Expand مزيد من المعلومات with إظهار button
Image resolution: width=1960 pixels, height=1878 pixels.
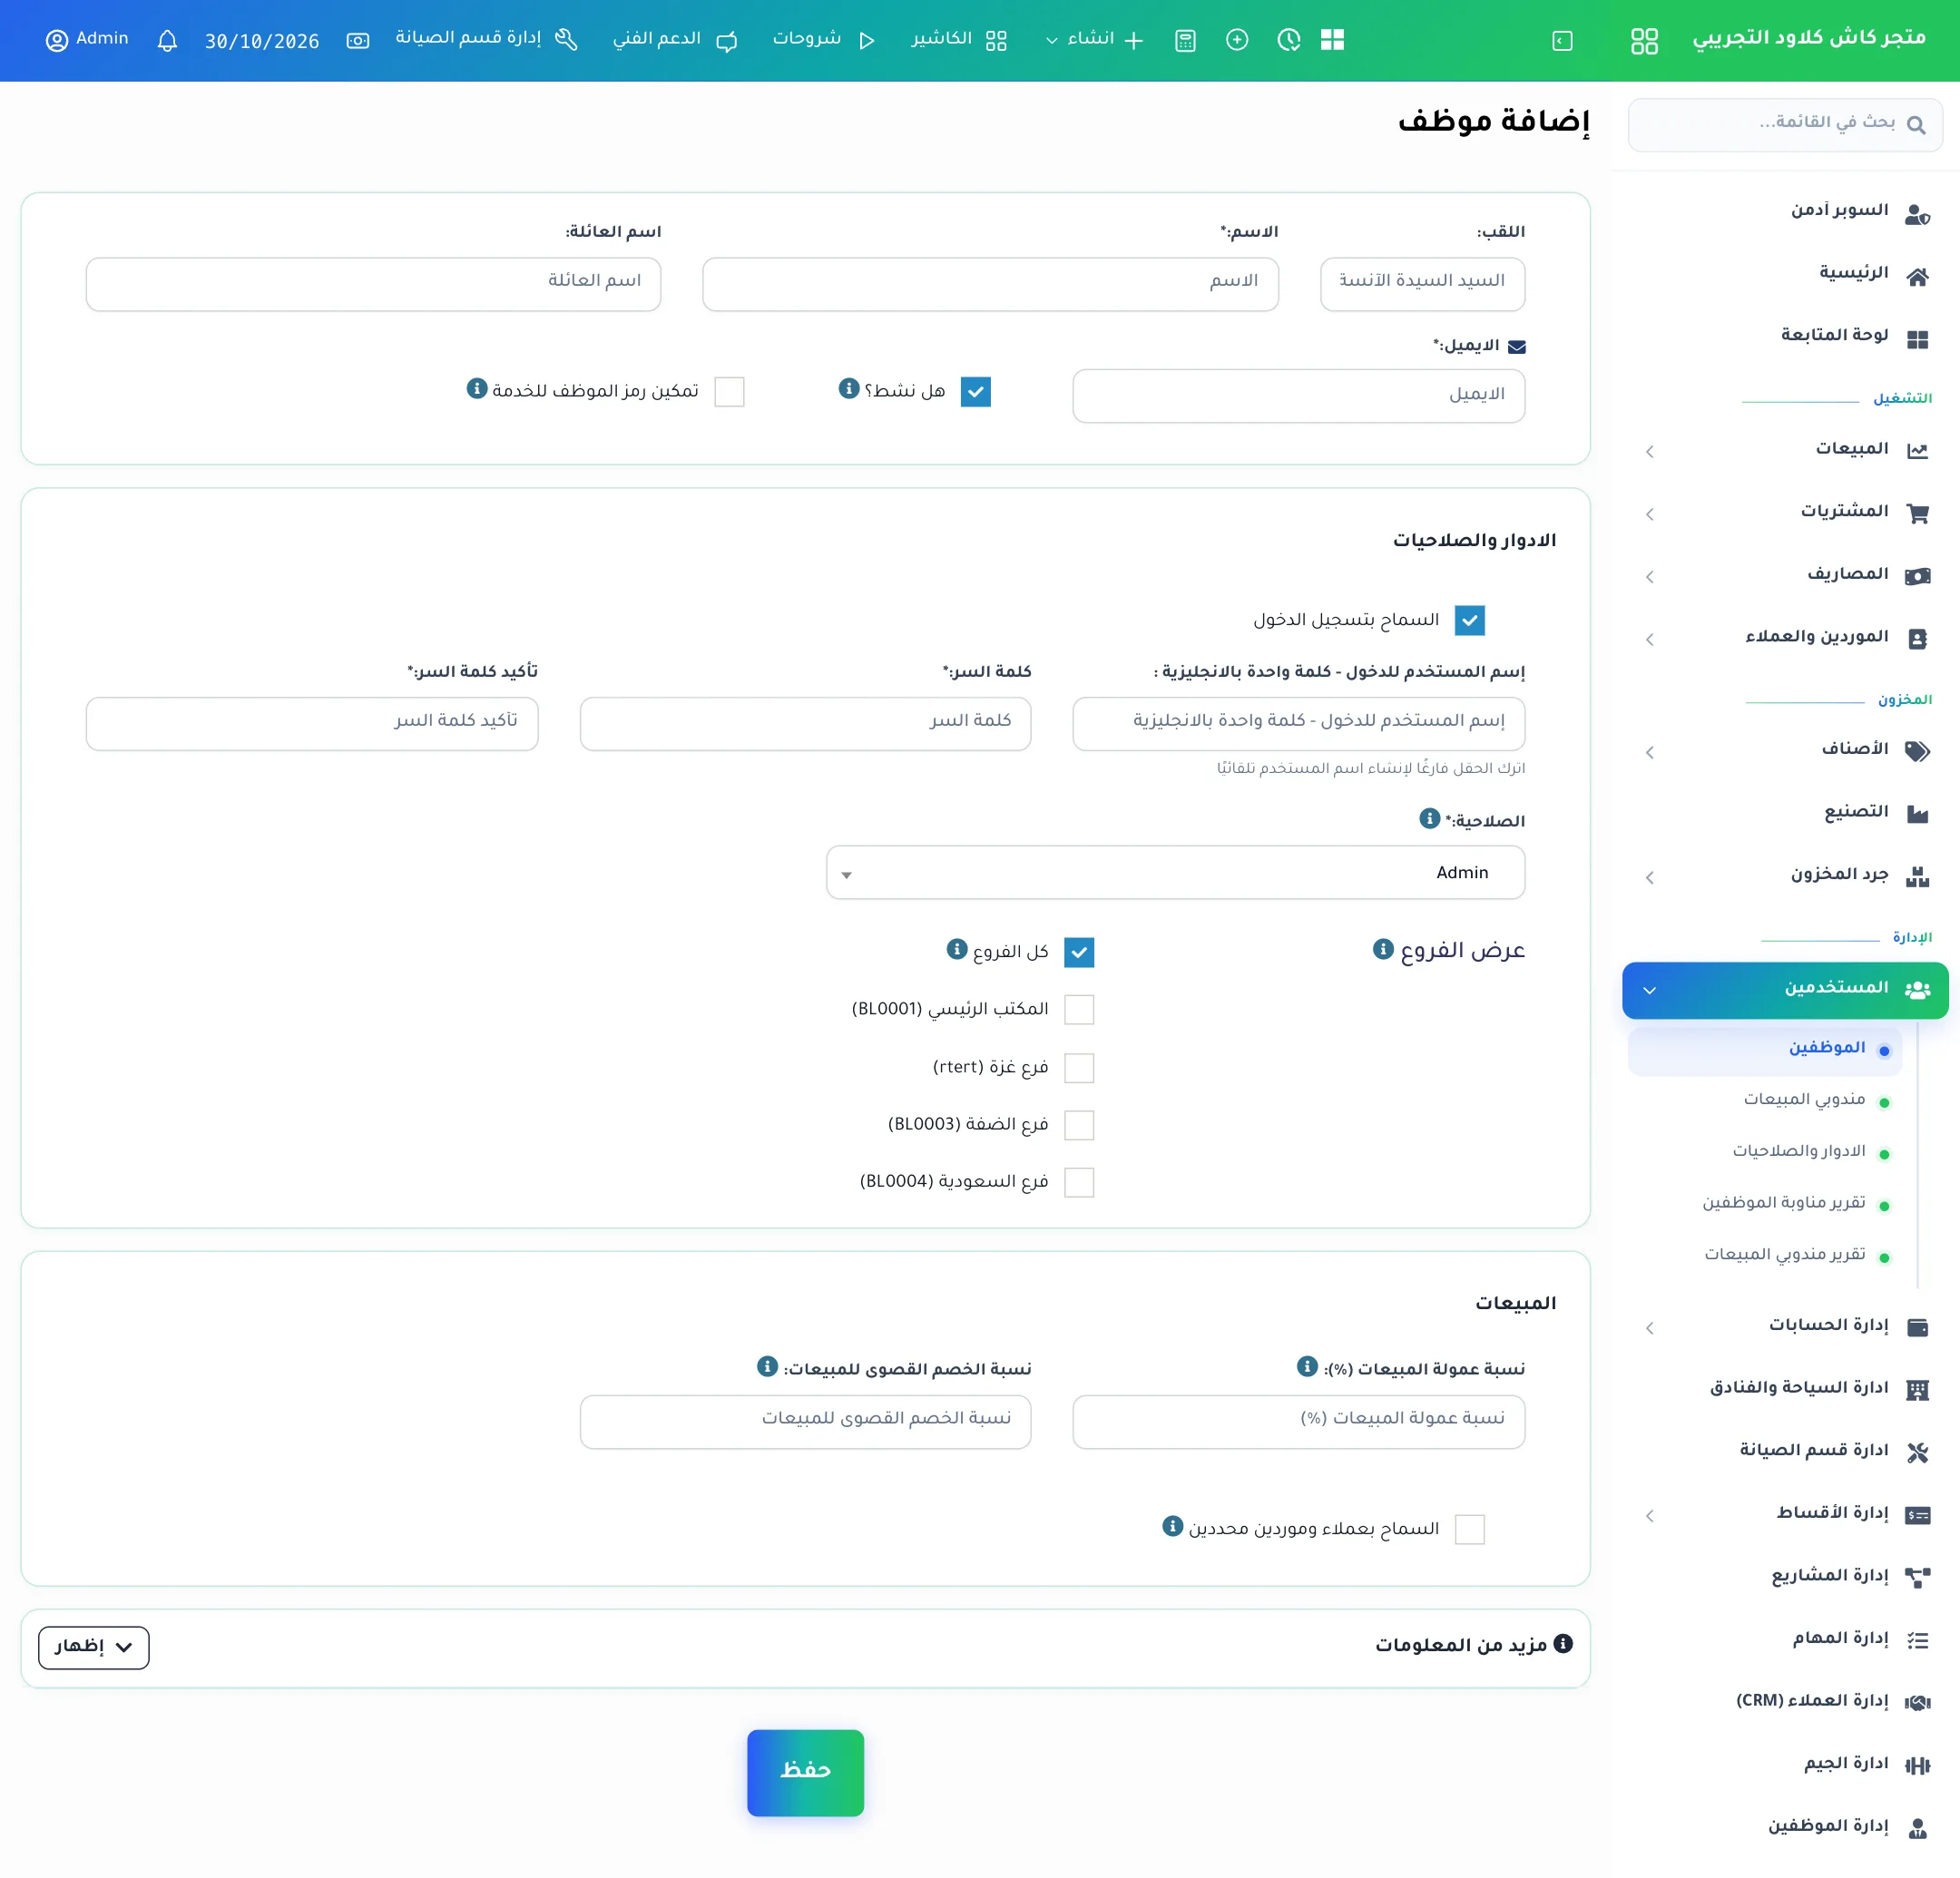click(94, 1648)
